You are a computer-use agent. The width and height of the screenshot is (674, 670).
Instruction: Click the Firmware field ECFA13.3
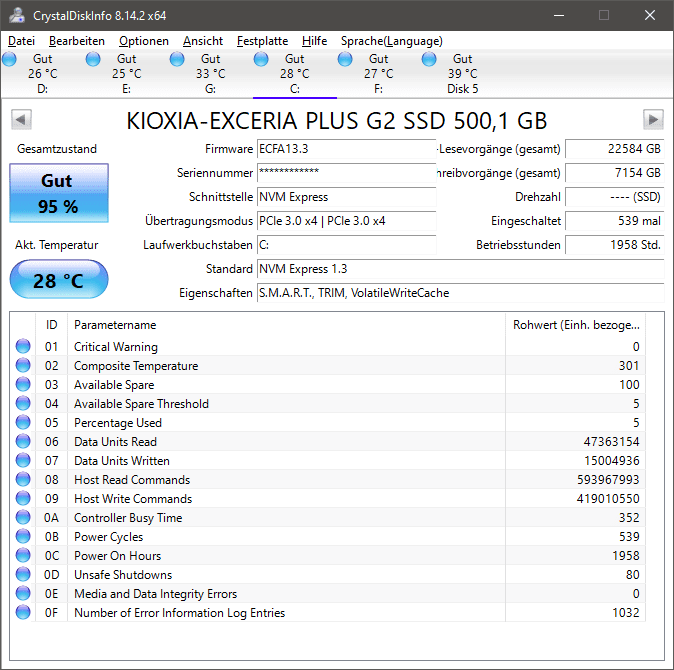[346, 149]
